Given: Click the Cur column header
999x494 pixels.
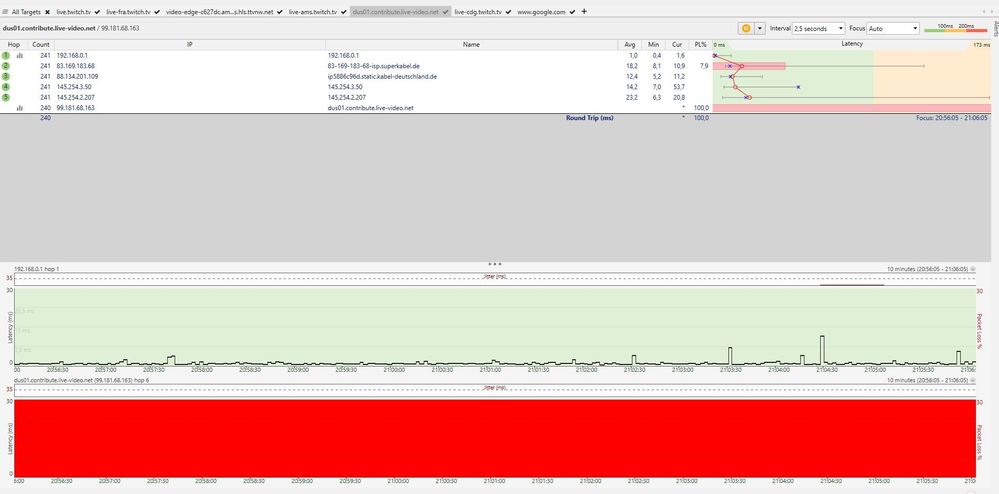Looking at the screenshot, I should click(677, 45).
